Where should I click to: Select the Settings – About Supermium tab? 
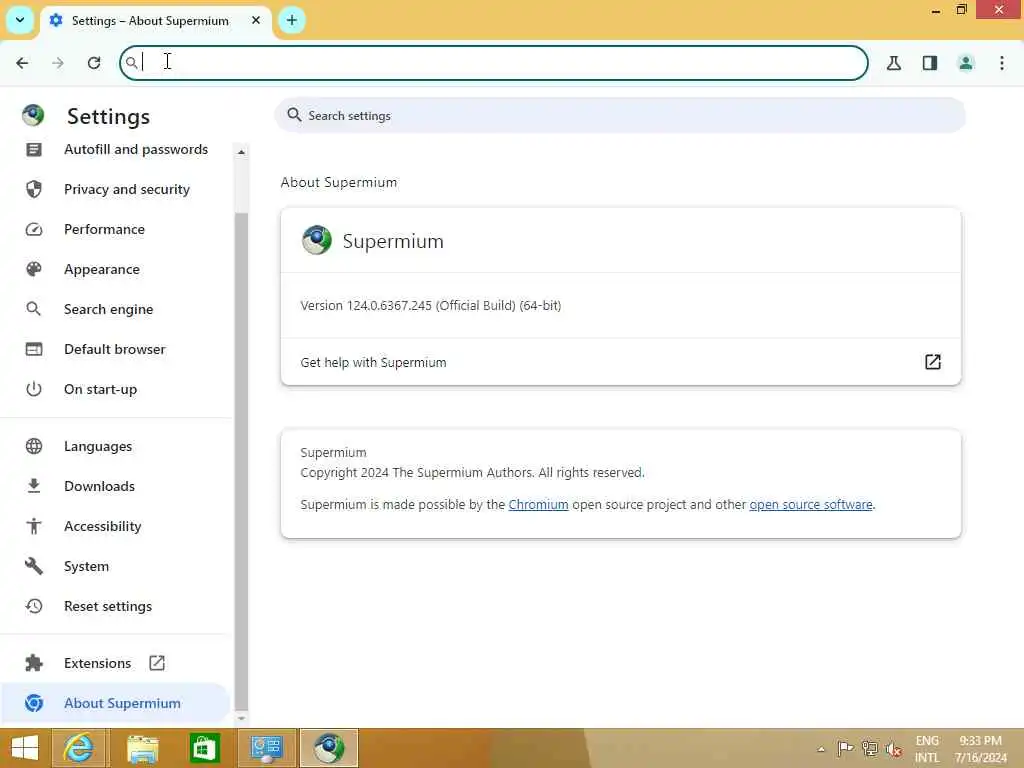click(155, 21)
